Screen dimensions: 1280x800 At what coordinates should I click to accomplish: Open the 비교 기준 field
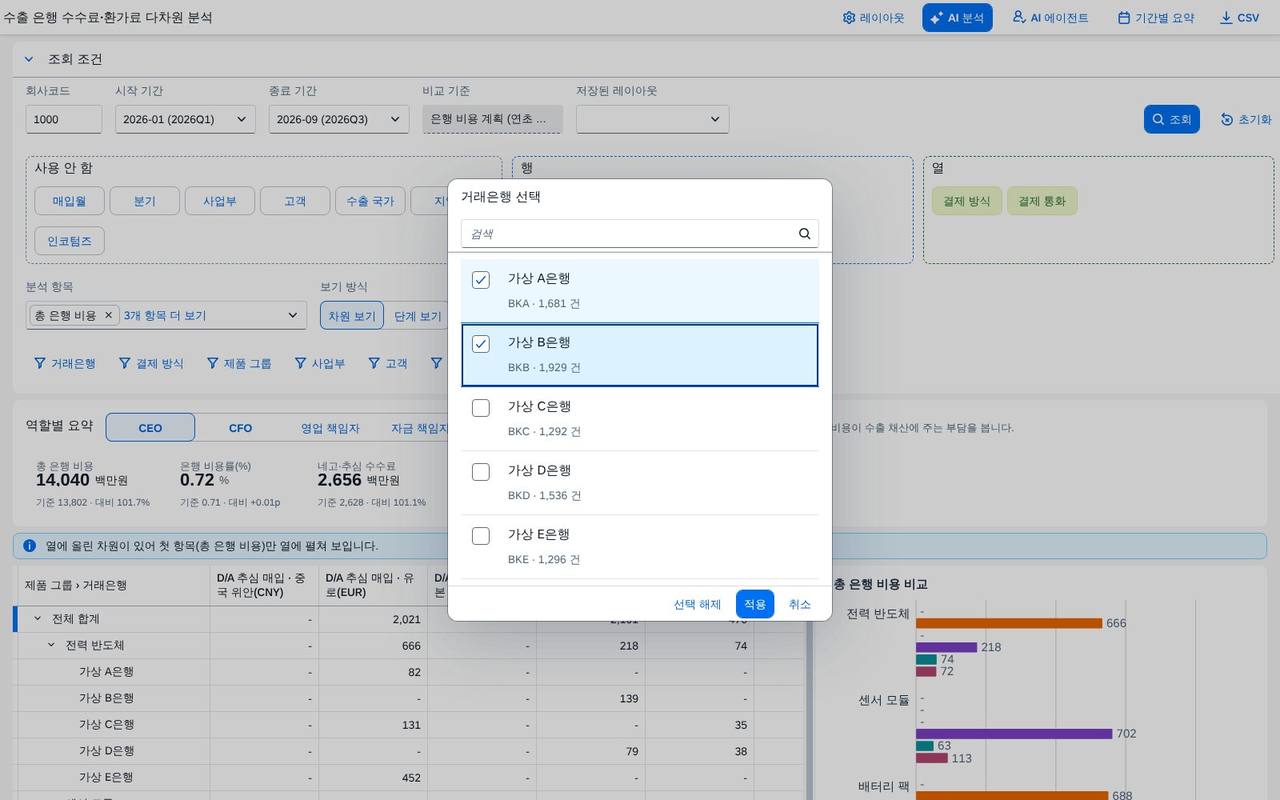(x=492, y=119)
